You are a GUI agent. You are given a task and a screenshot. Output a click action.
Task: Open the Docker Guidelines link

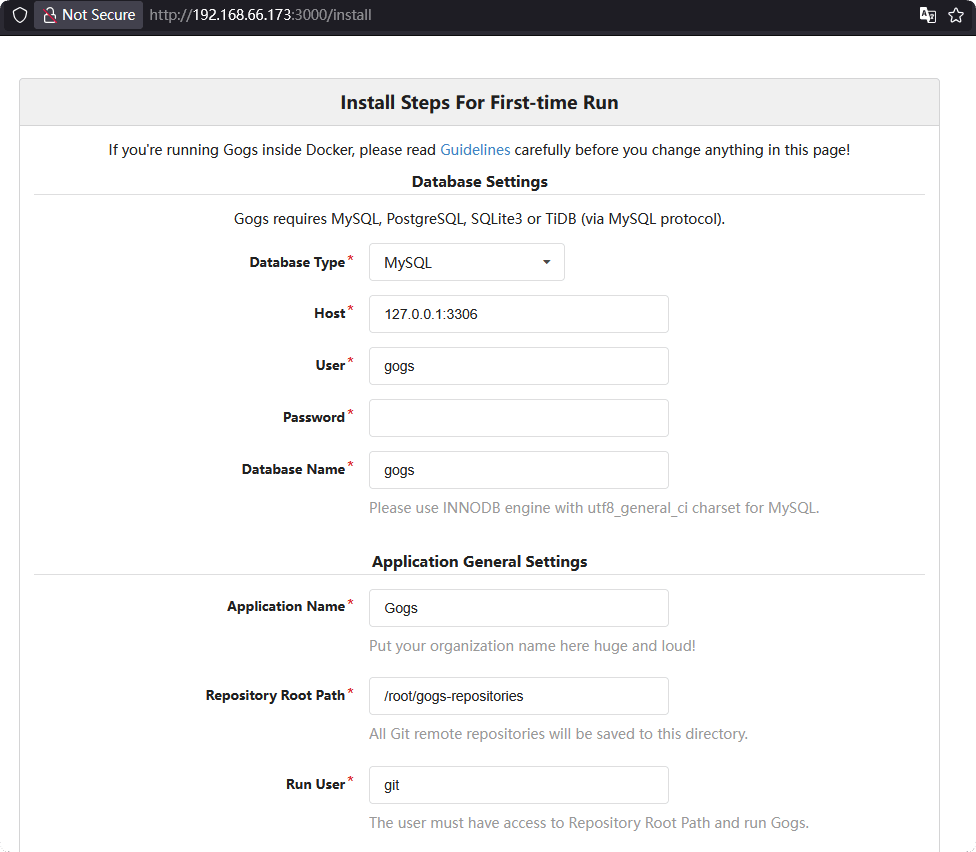(475, 150)
